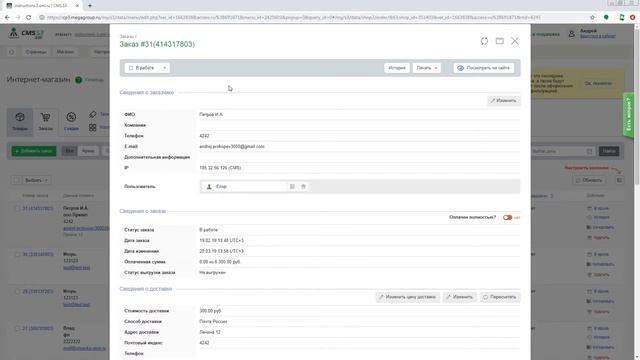Open 'Скидки' percent icon section

pos(71,121)
